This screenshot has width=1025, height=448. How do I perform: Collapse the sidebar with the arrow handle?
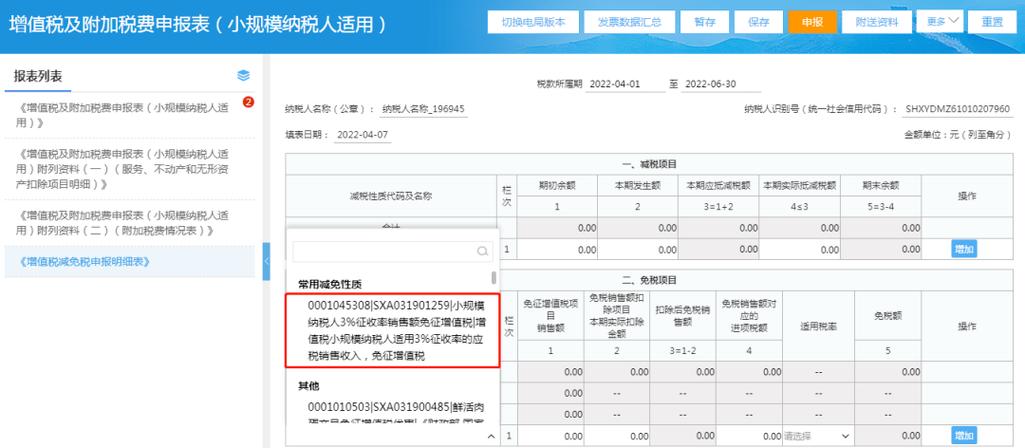click(x=266, y=261)
